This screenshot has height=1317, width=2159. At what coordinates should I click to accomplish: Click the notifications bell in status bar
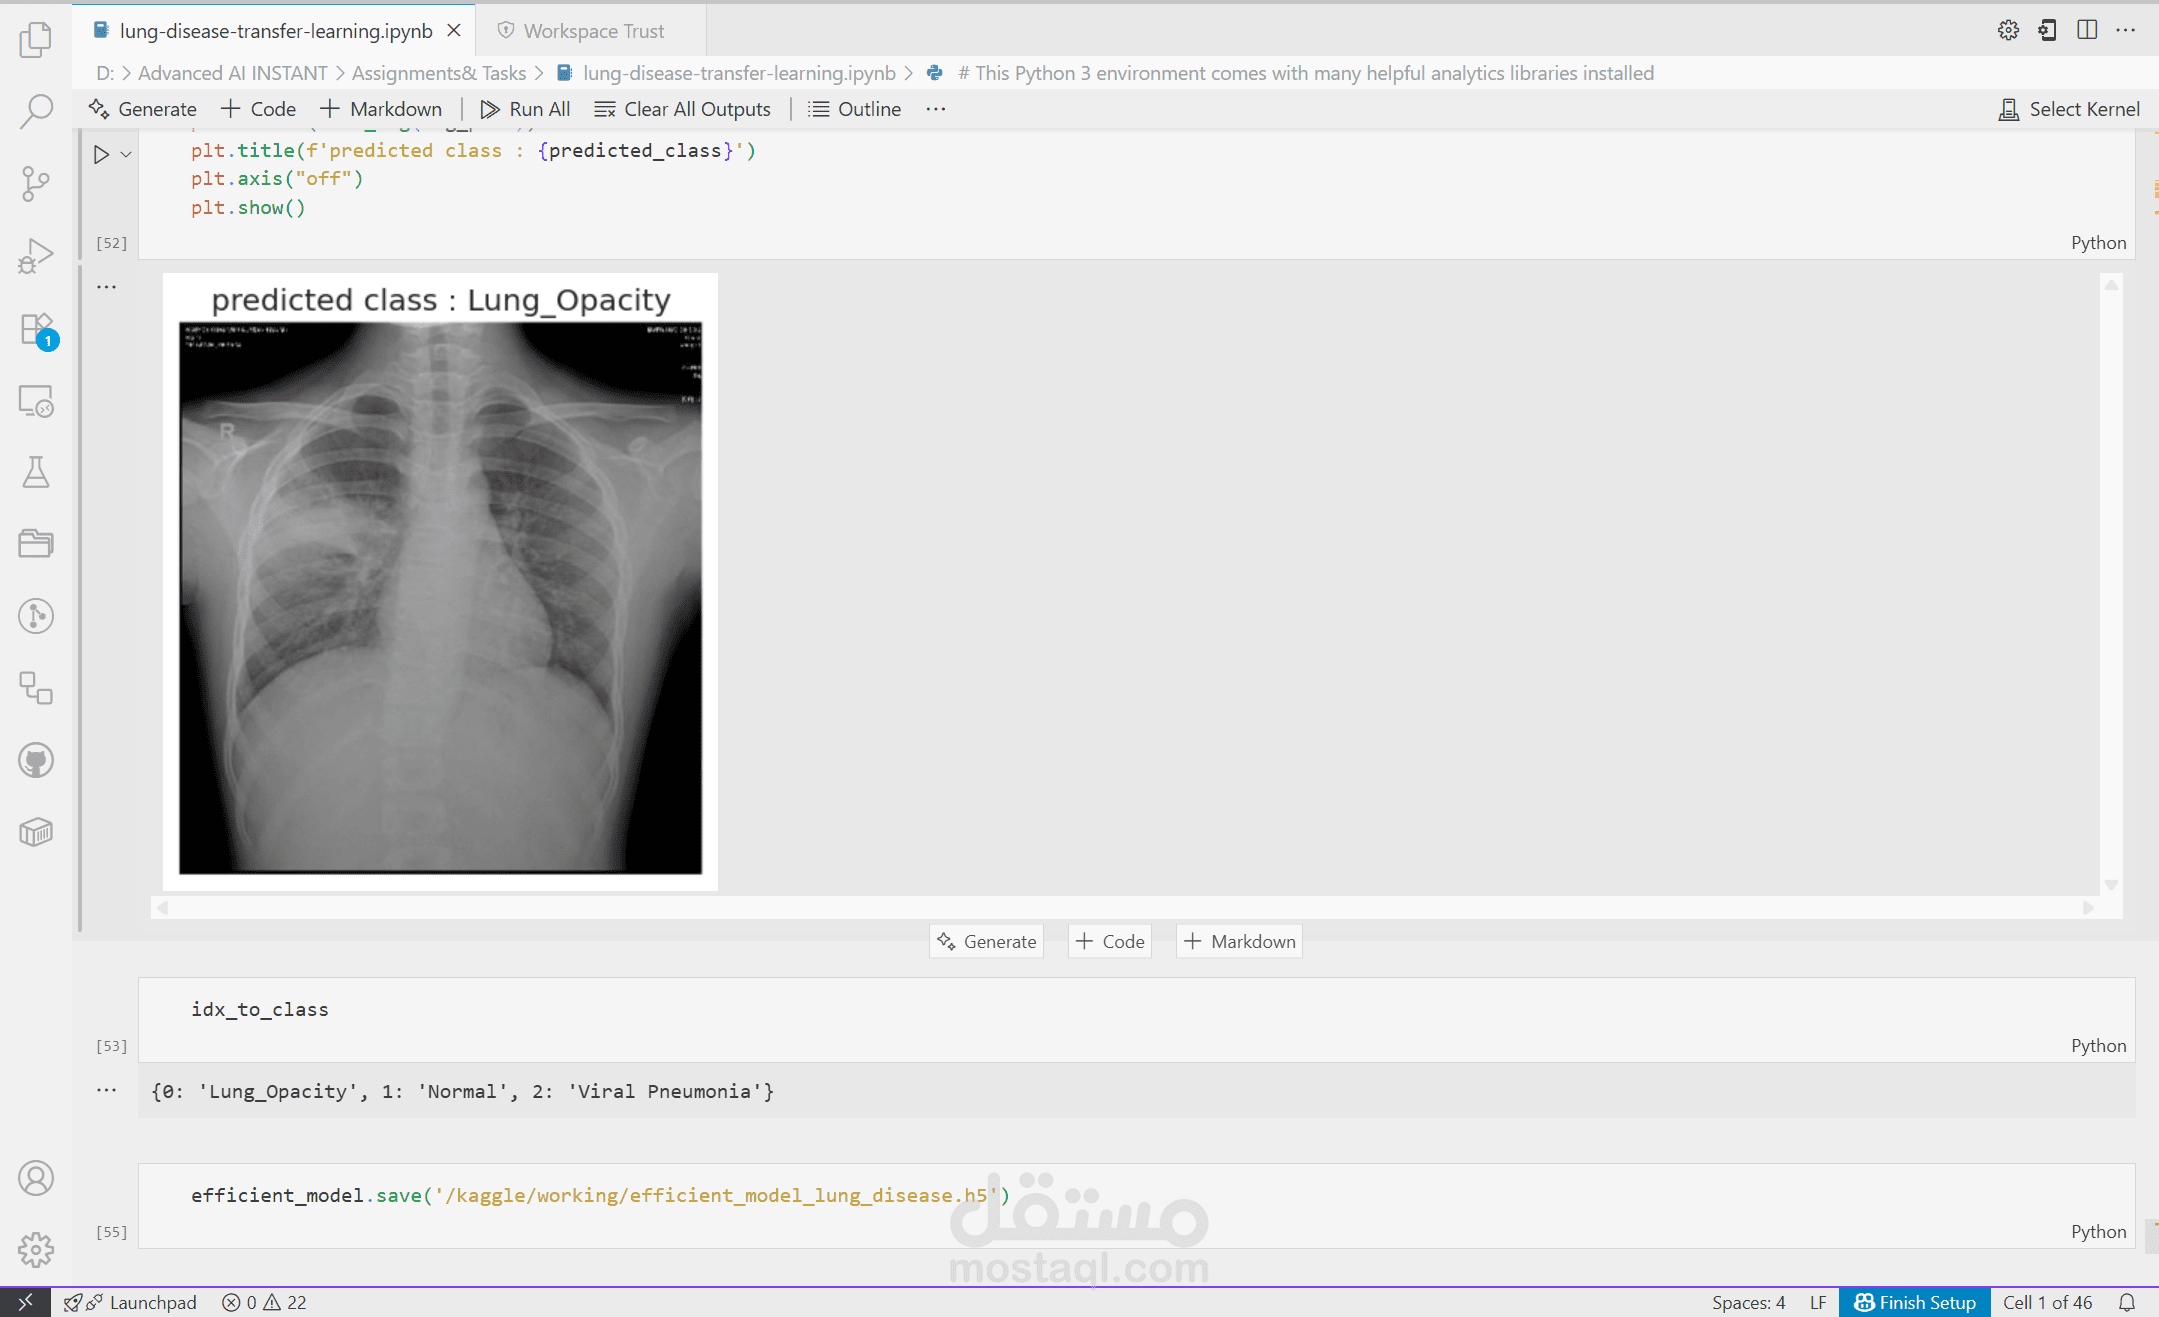(x=2127, y=1302)
